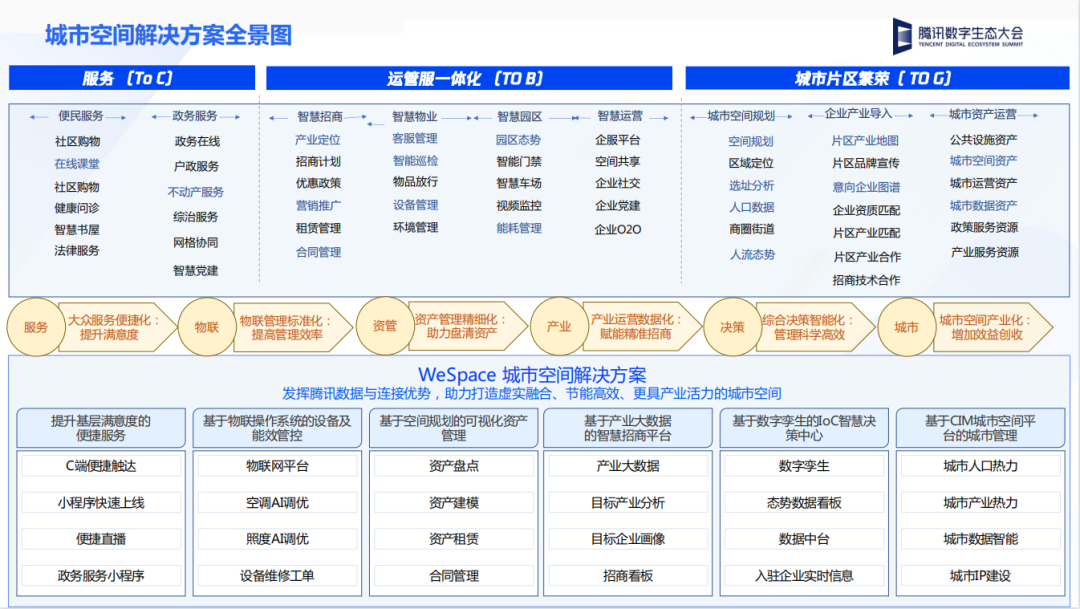Select the 运管服一体化 (TO B) header bar
This screenshot has width=1080, height=609.
click(468, 78)
